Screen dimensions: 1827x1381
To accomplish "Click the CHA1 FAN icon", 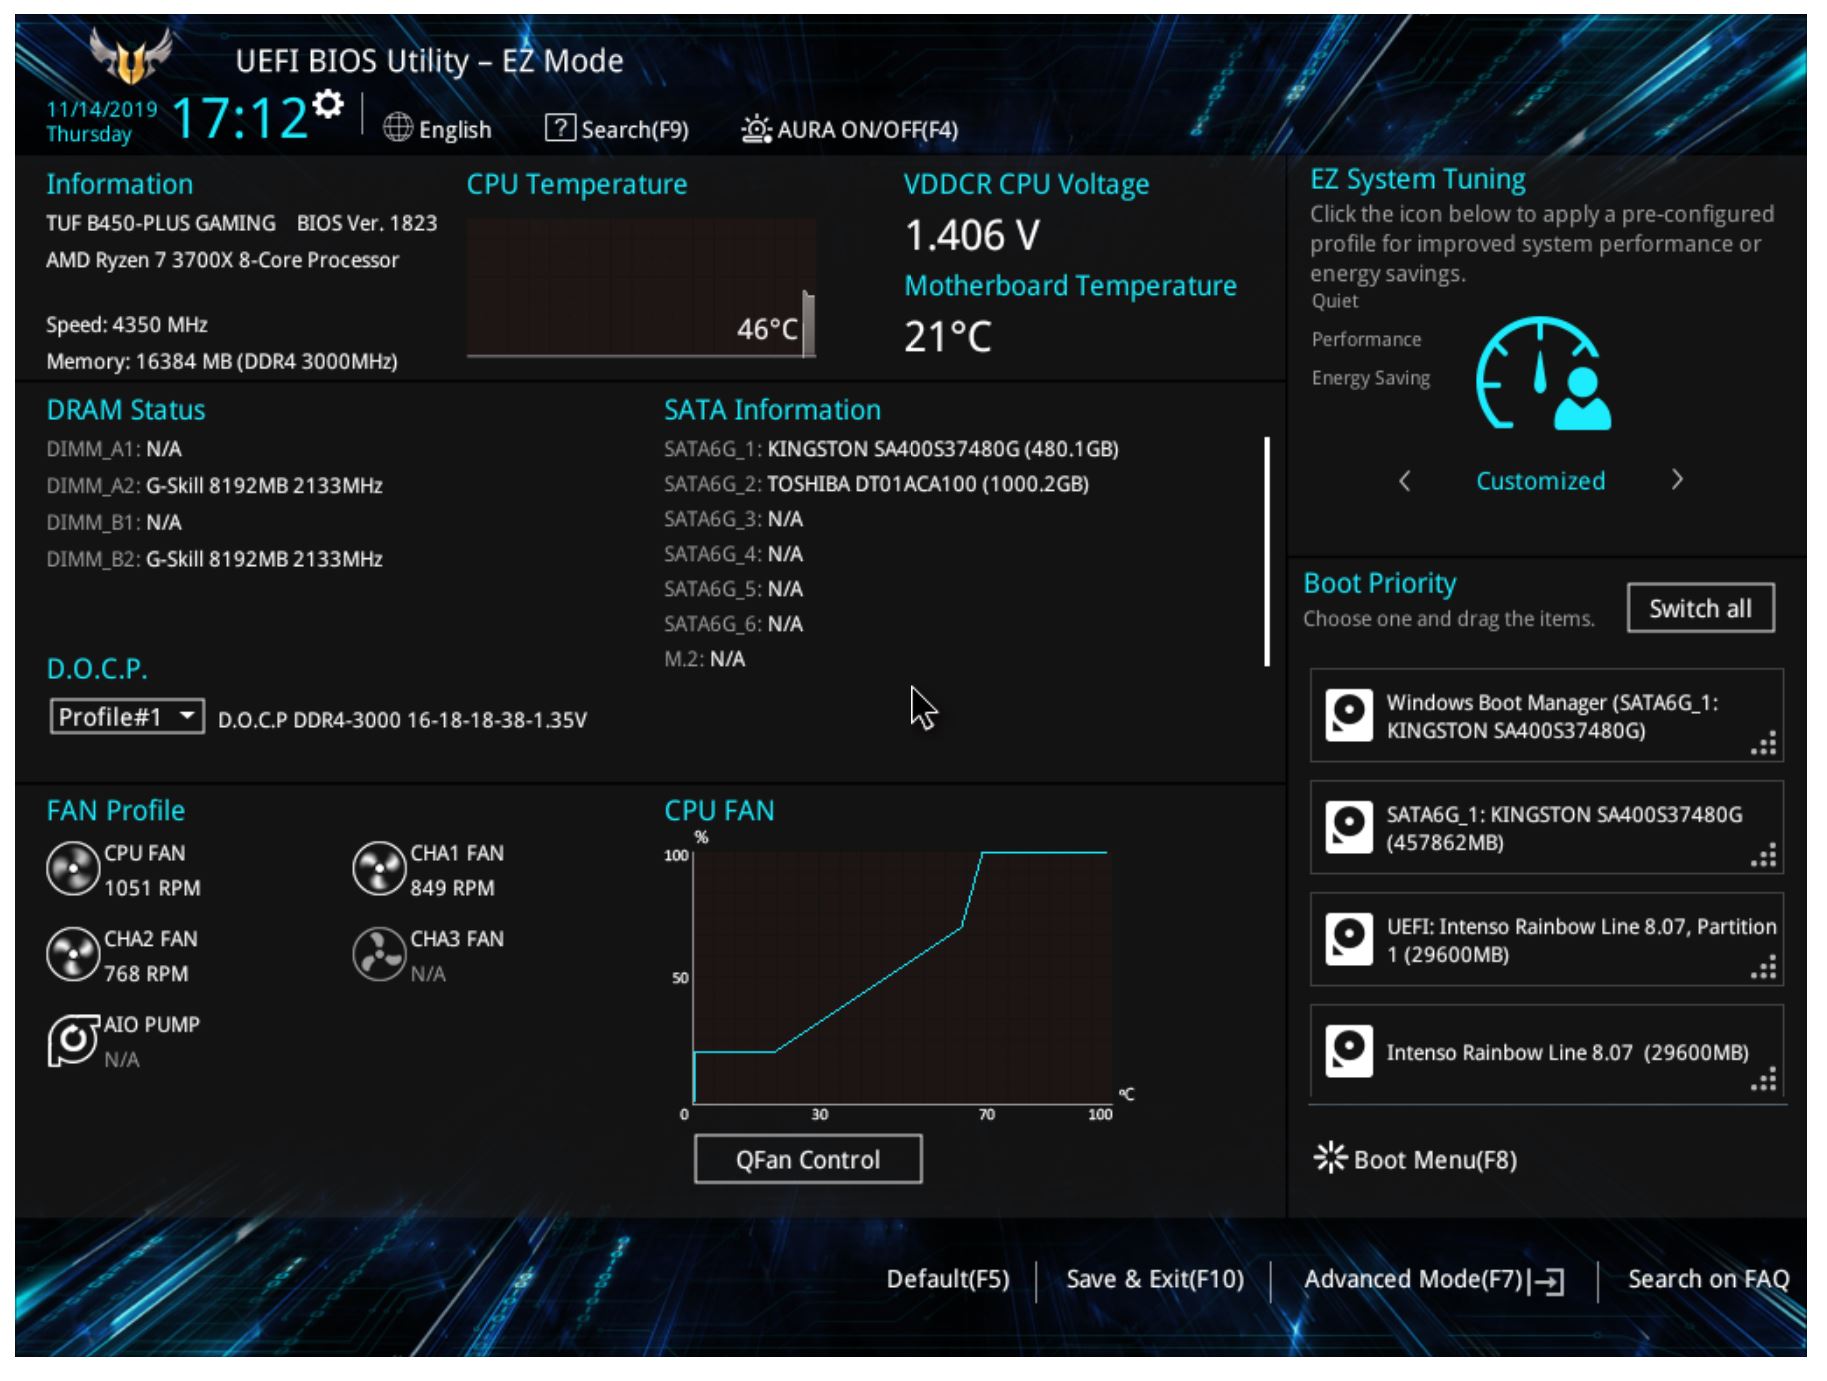I will tap(379, 868).
